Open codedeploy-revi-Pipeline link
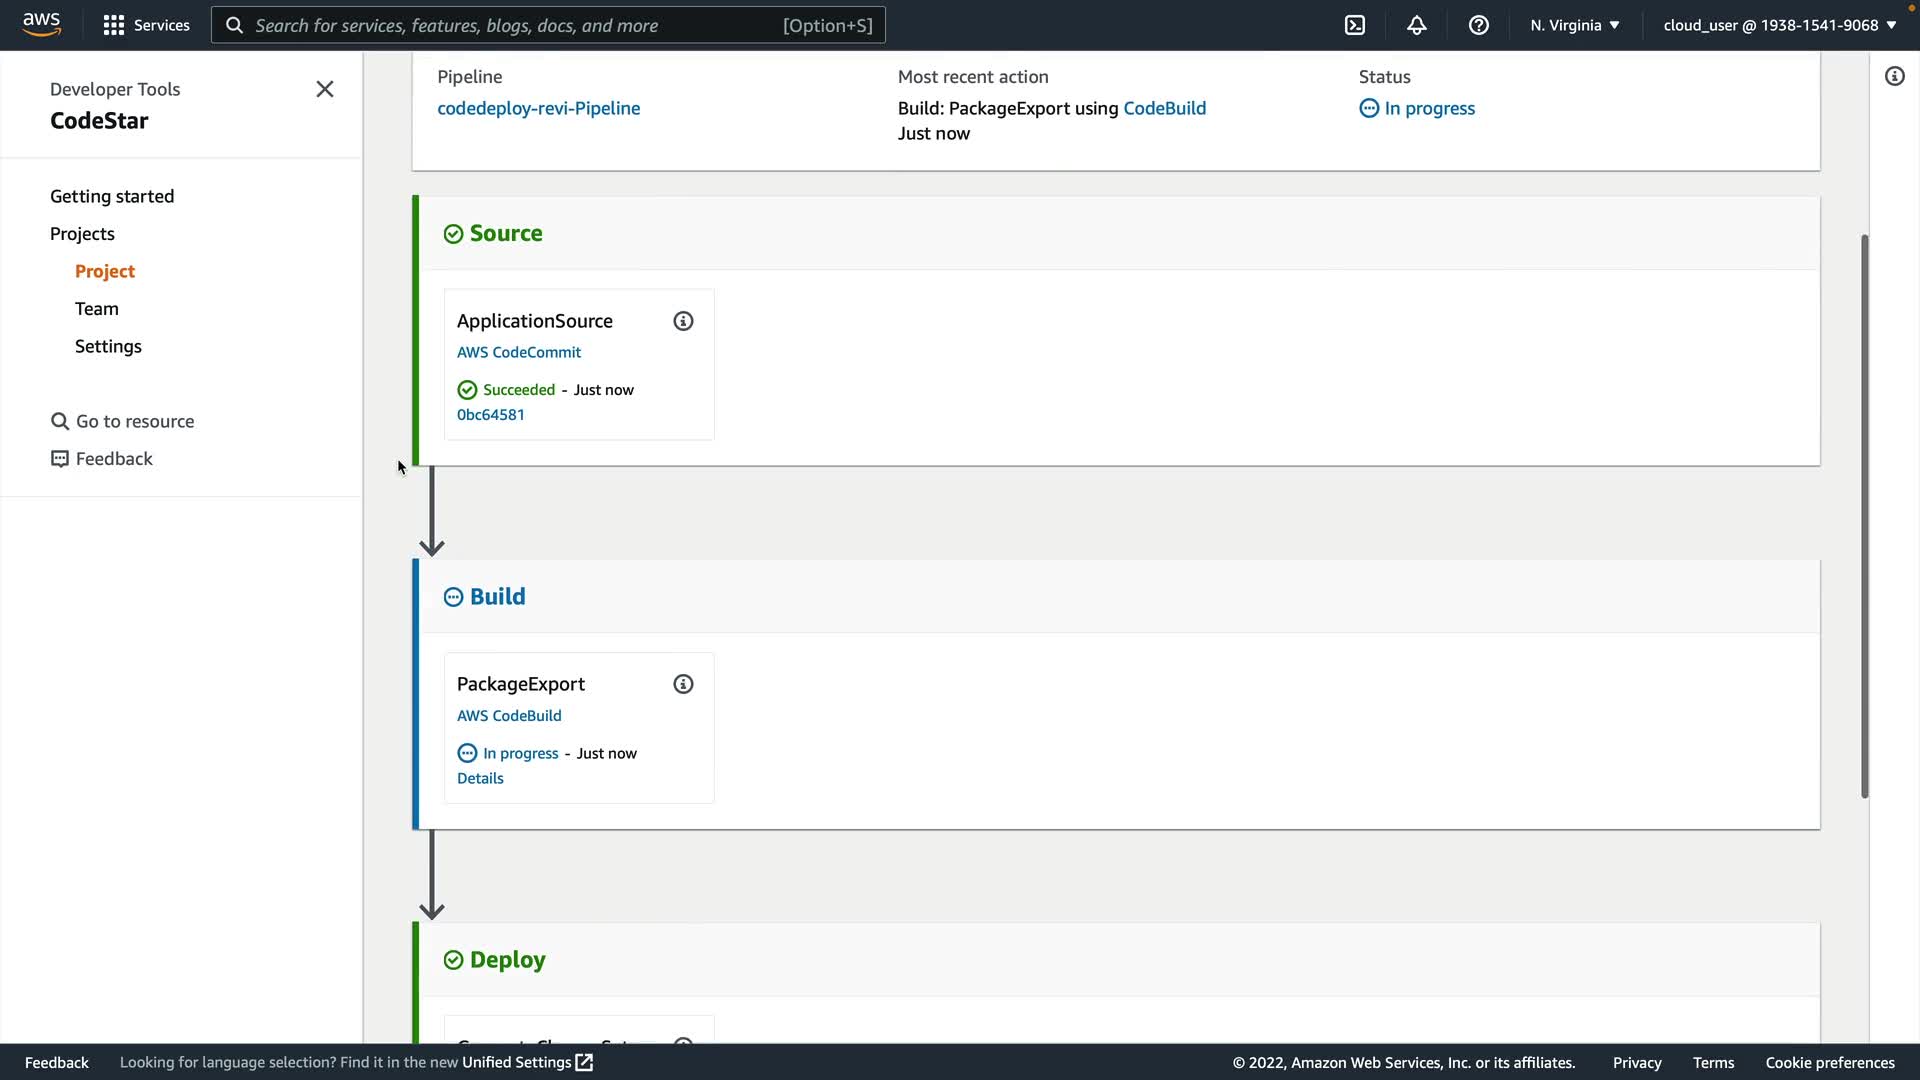This screenshot has height=1080, width=1920. [538, 108]
